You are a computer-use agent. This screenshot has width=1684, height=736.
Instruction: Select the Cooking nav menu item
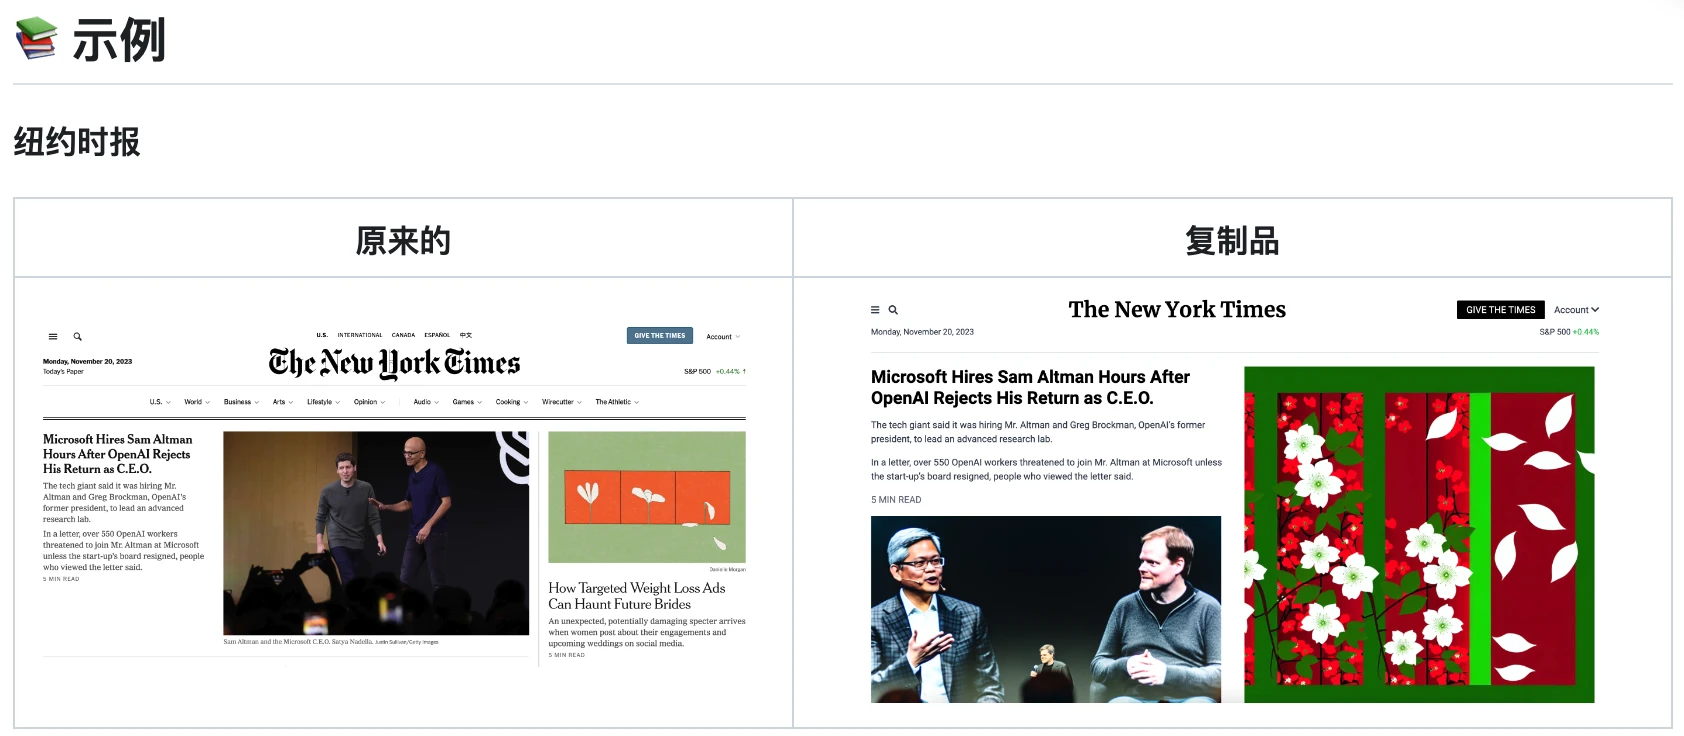tap(512, 402)
